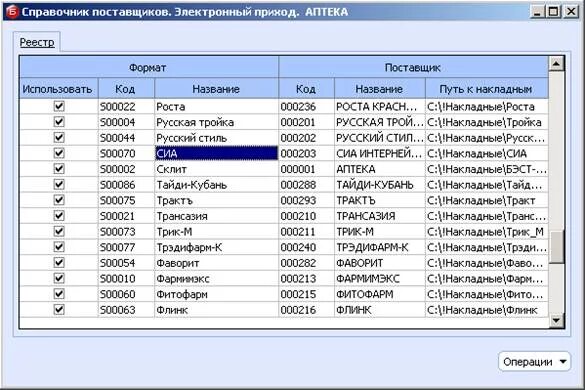Select format code S00075
Image resolution: width=585 pixels, height=390 pixels.
click(x=126, y=201)
